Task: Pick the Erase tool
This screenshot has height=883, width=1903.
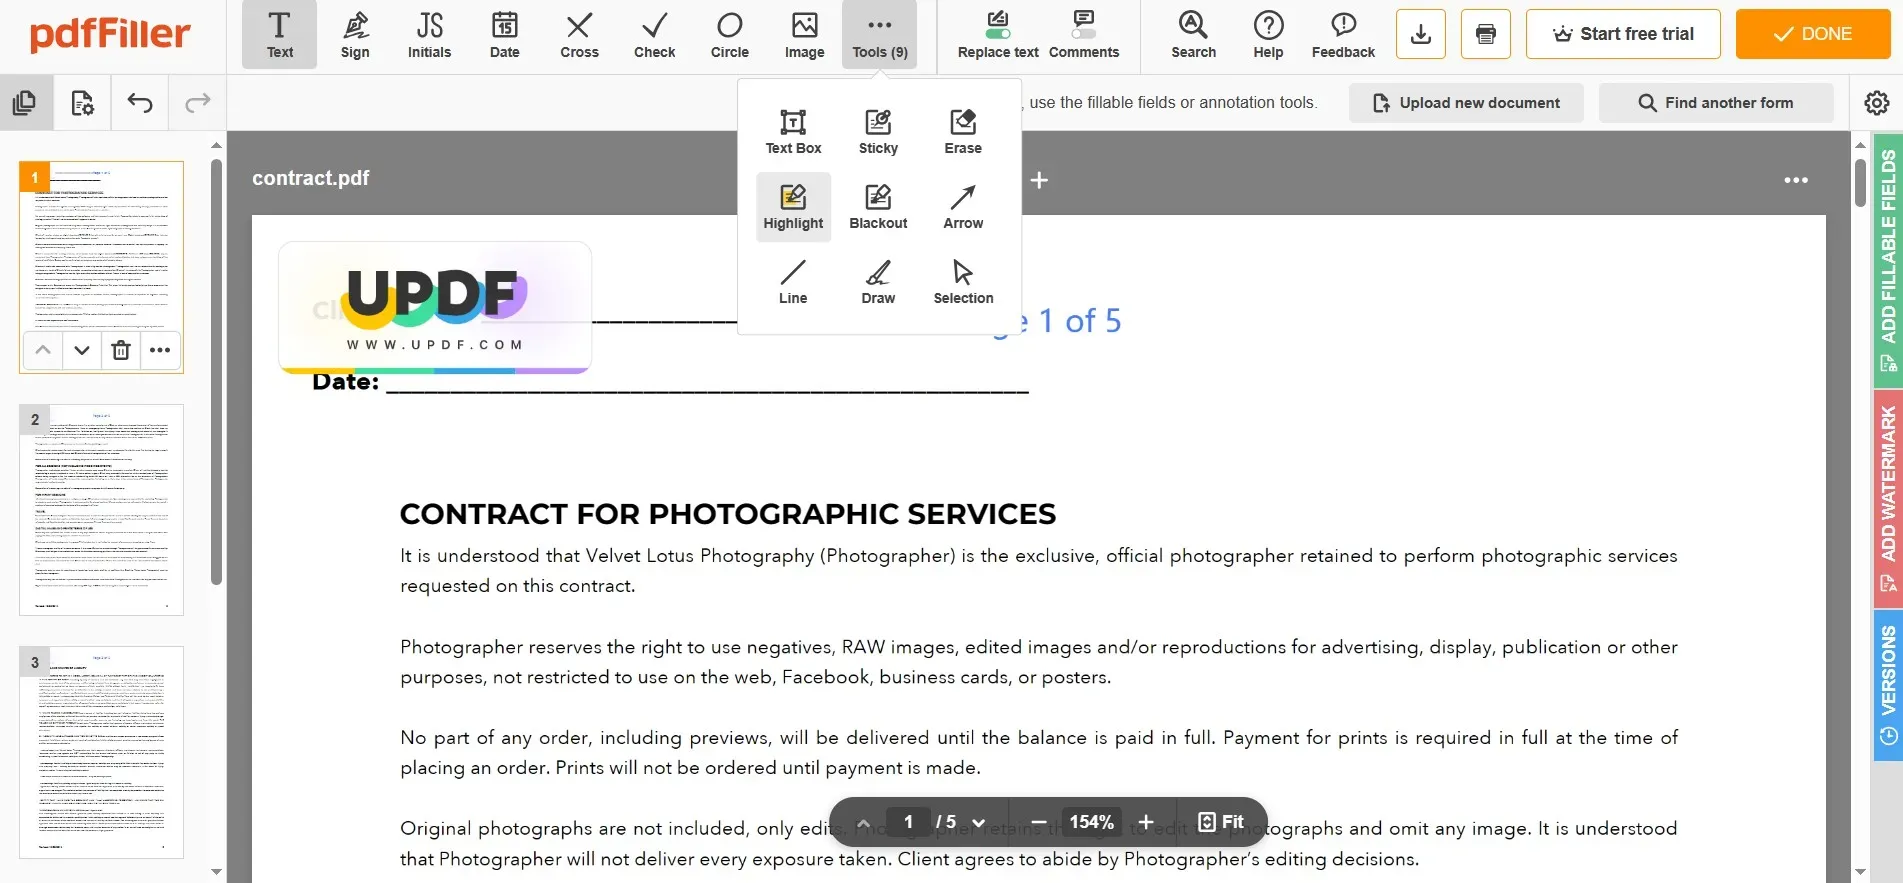Action: click(x=963, y=132)
